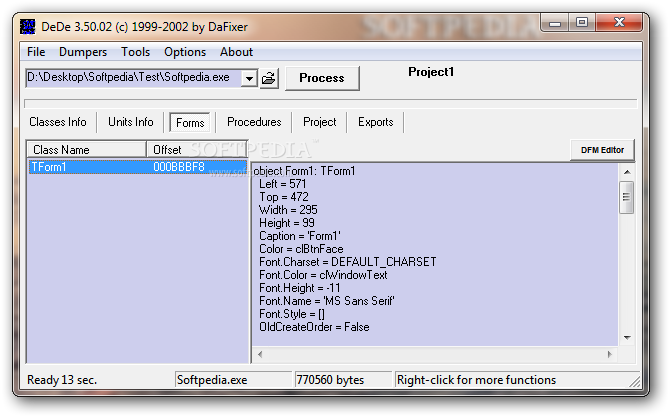Click the Process button
This screenshot has height=417, width=670.
(322, 78)
